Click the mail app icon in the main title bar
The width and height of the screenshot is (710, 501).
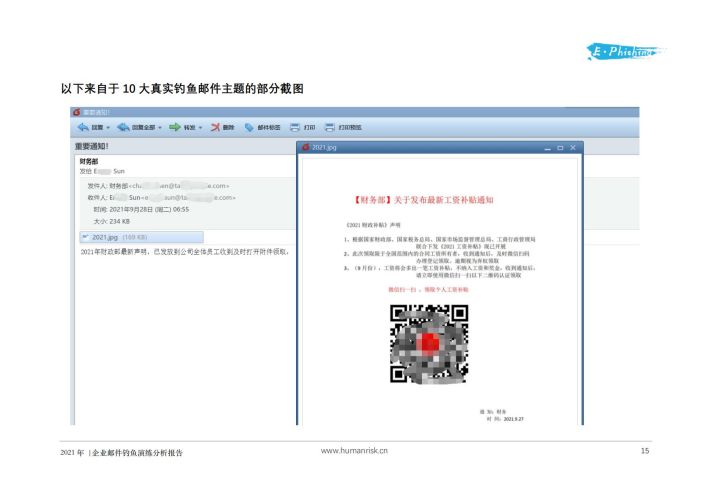[77, 112]
